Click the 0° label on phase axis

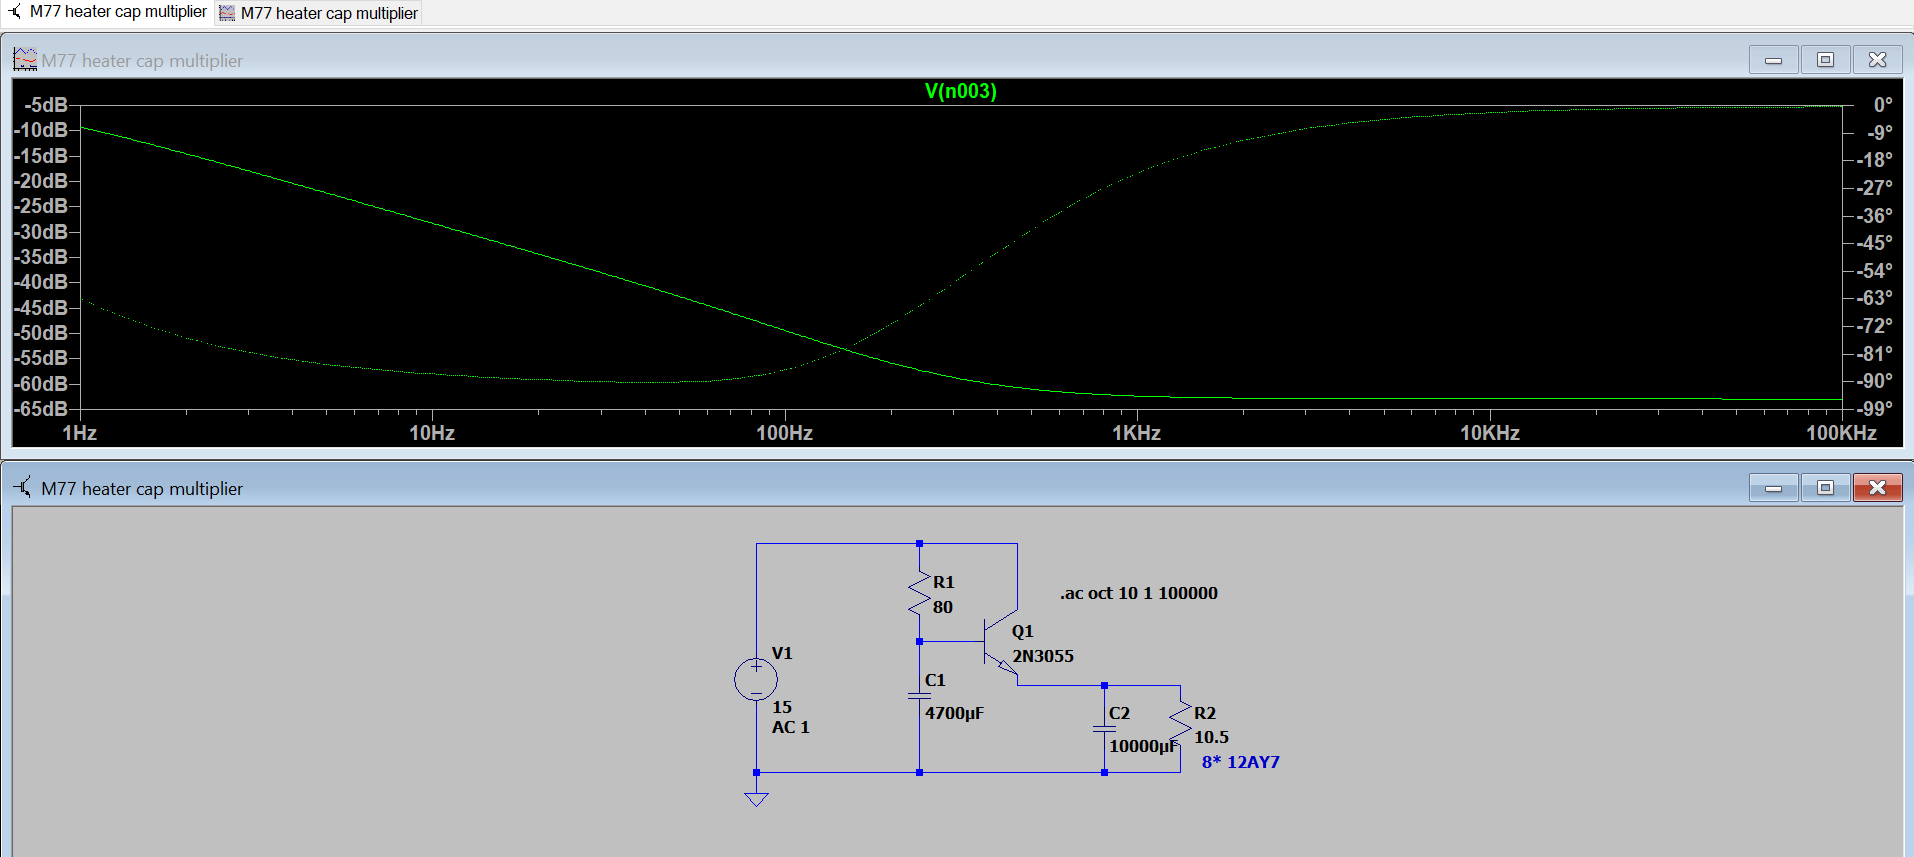tap(1883, 105)
